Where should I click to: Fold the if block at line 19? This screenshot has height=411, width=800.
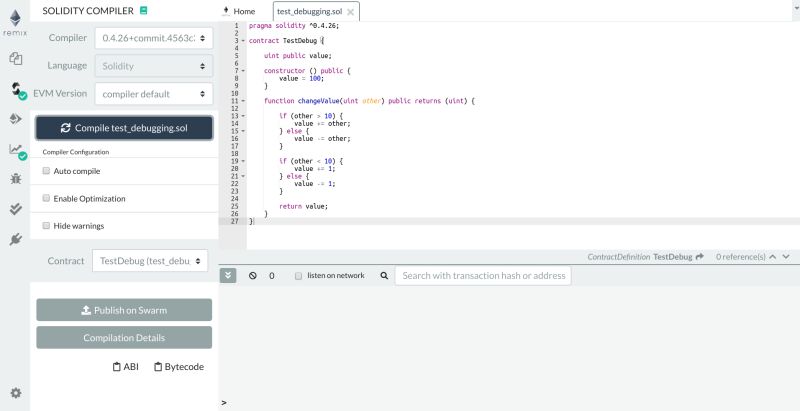pyautogui.click(x=243, y=161)
